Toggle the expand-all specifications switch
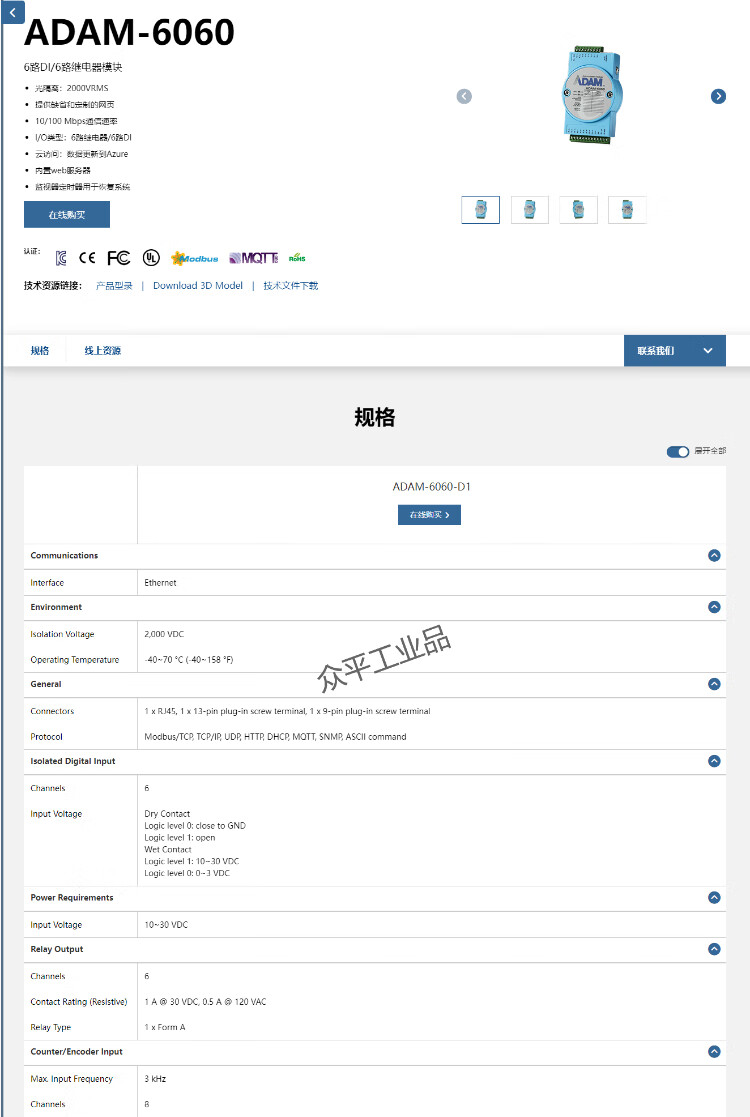This screenshot has height=1117, width=750. pyautogui.click(x=678, y=451)
